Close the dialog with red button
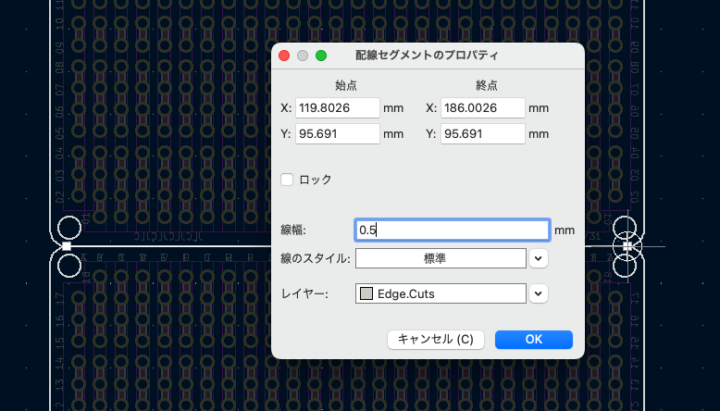This screenshot has height=411, width=720. click(x=284, y=56)
